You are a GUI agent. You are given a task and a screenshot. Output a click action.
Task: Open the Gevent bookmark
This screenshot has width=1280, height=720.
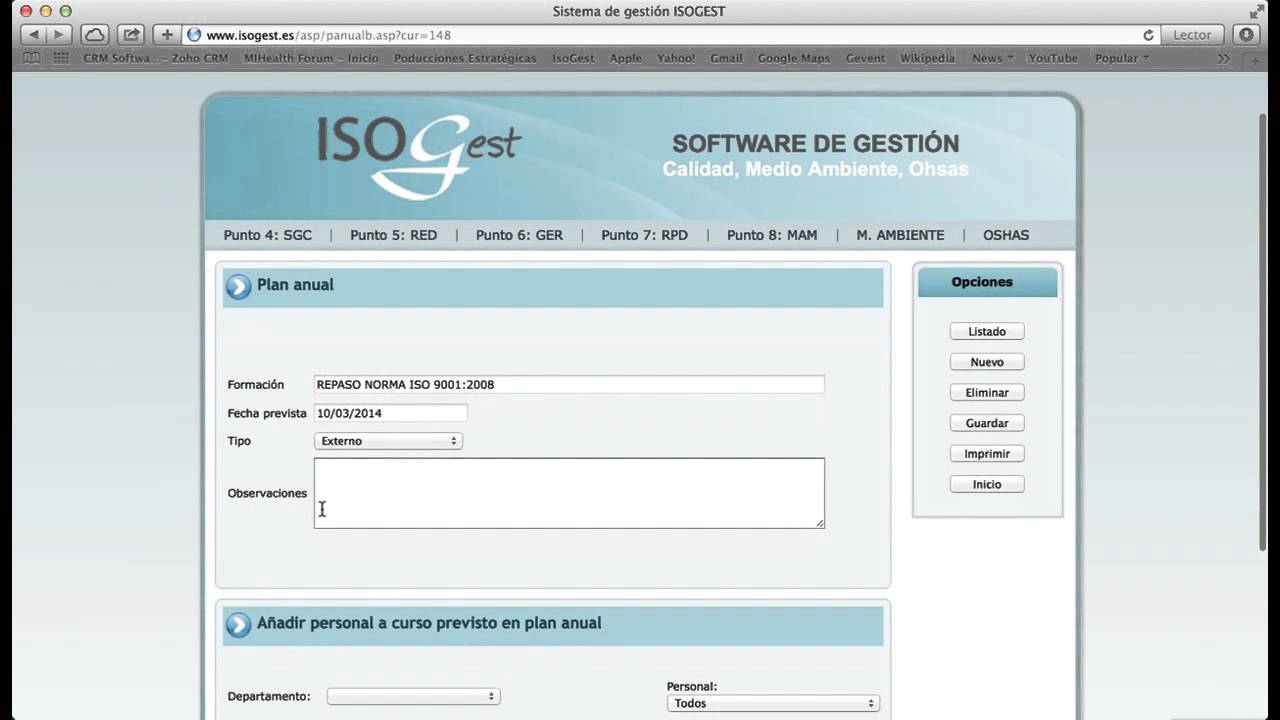coord(865,58)
